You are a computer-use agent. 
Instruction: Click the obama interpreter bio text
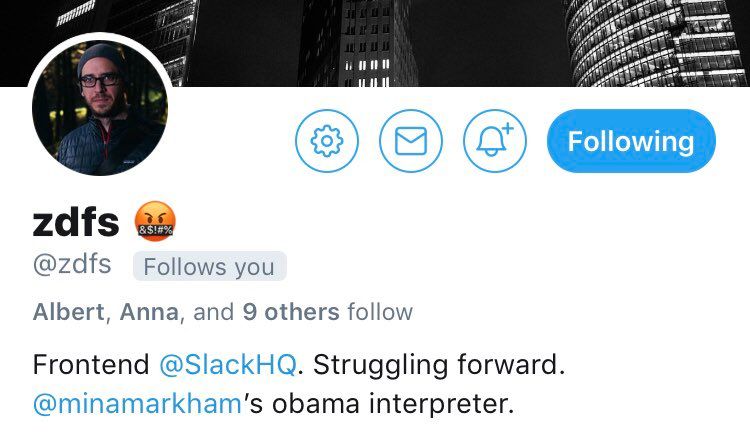pyautogui.click(x=393, y=403)
